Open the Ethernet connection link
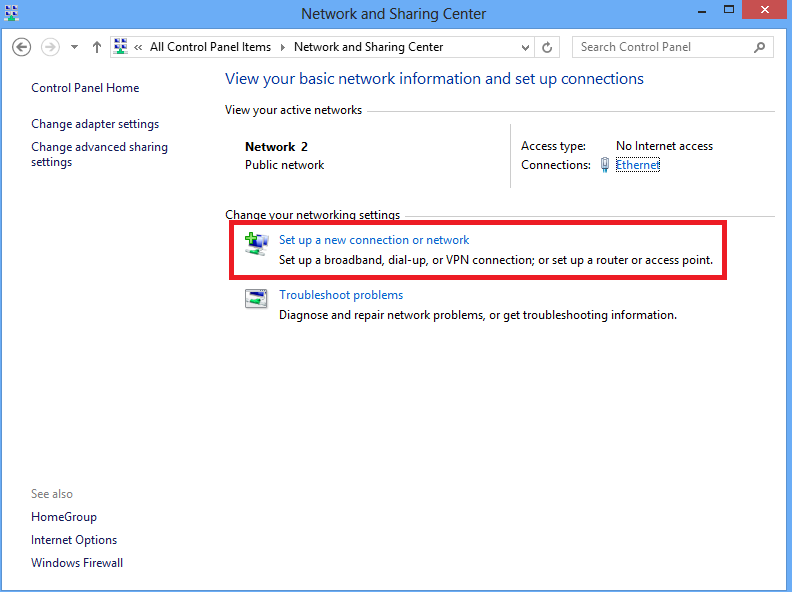 point(637,165)
